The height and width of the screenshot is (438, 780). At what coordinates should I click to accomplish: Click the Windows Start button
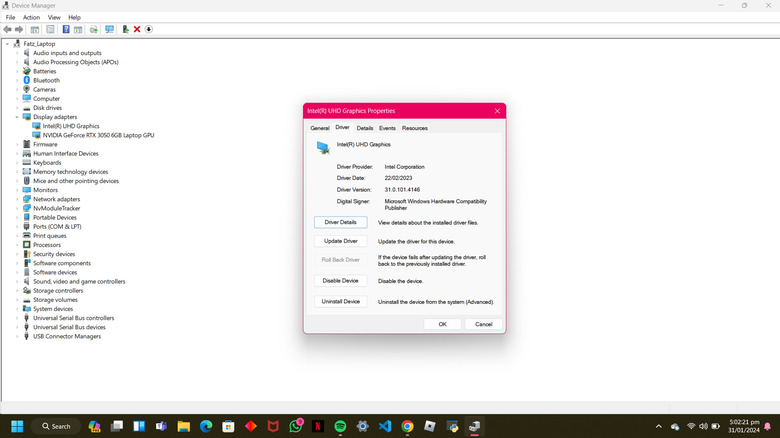point(17,426)
